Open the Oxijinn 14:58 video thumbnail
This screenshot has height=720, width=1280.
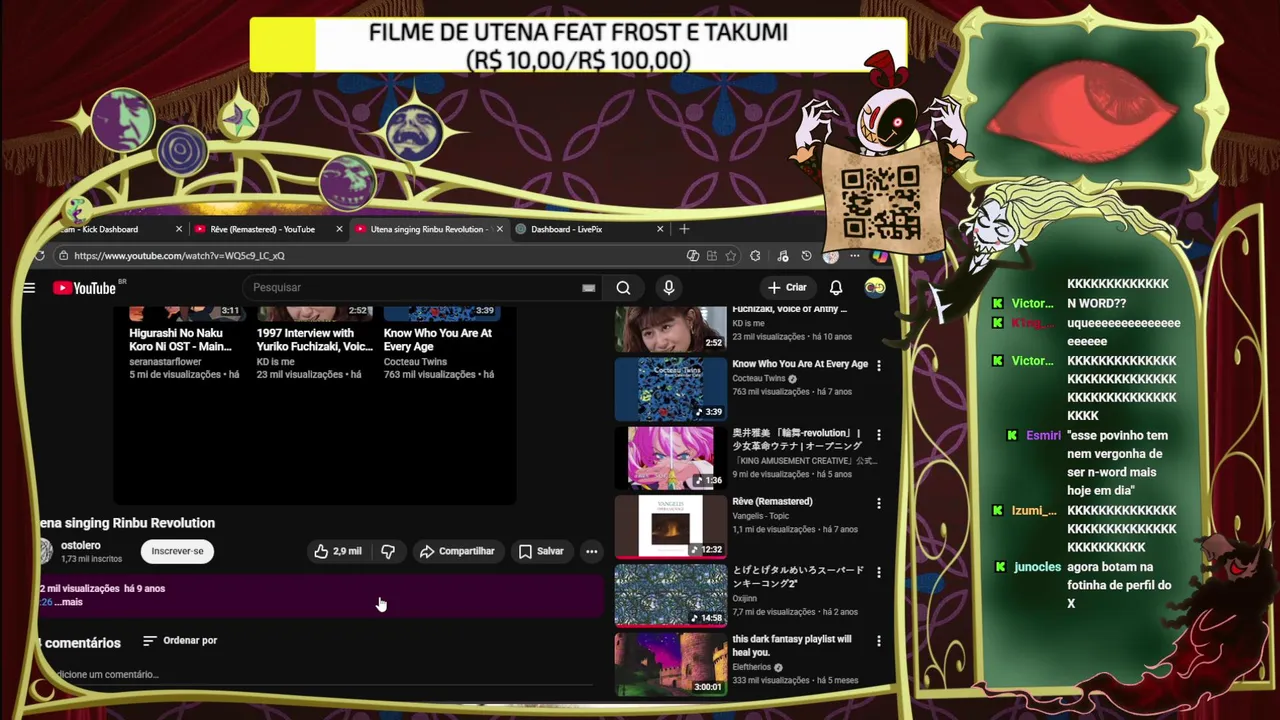pyautogui.click(x=670, y=594)
